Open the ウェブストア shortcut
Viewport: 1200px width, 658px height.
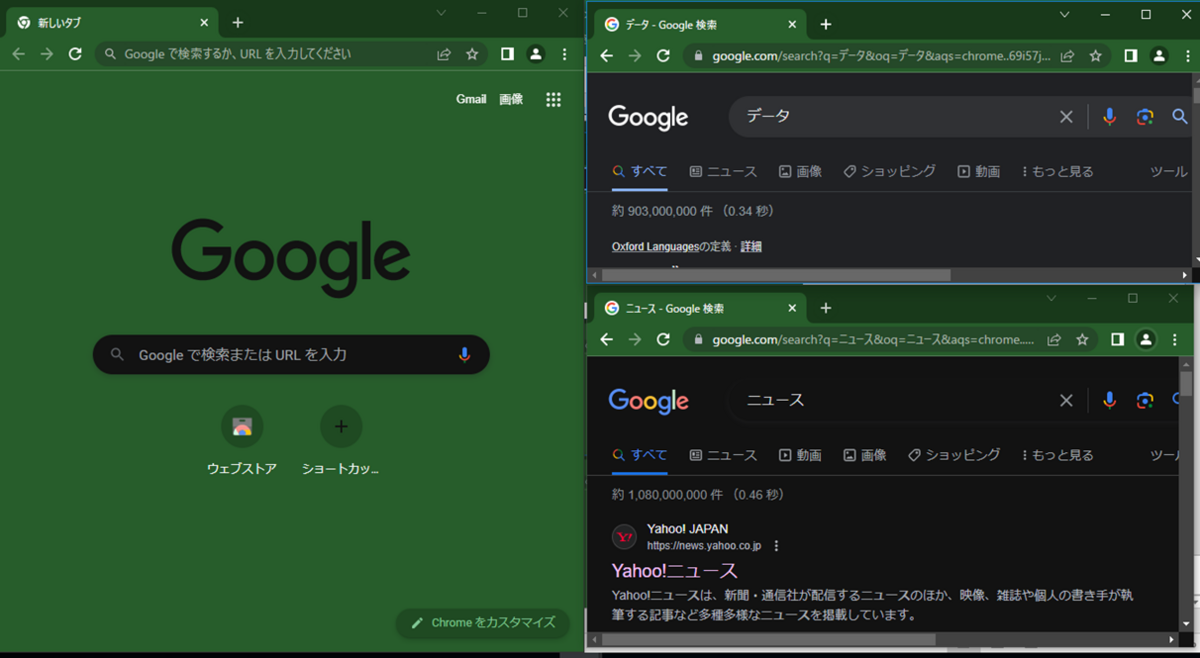(x=242, y=440)
